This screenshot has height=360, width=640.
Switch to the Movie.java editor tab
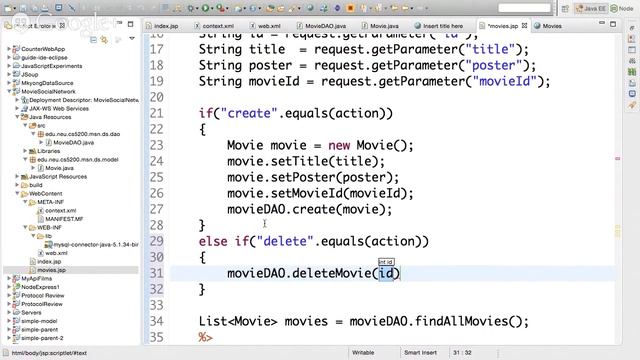(380, 26)
